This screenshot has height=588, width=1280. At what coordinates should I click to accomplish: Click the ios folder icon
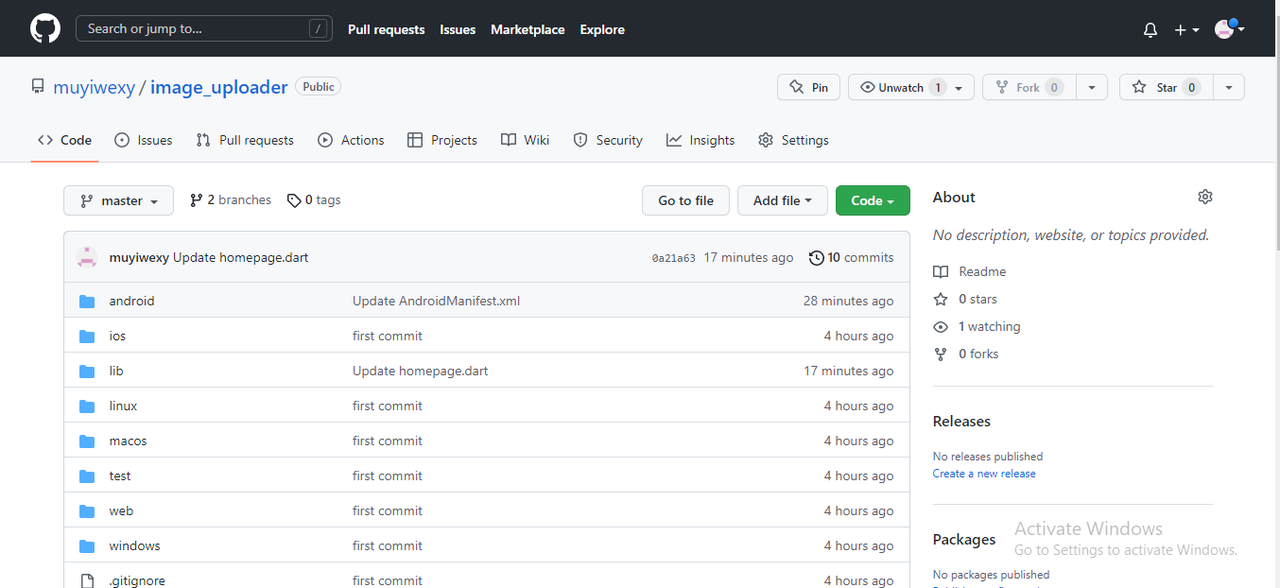tap(87, 336)
